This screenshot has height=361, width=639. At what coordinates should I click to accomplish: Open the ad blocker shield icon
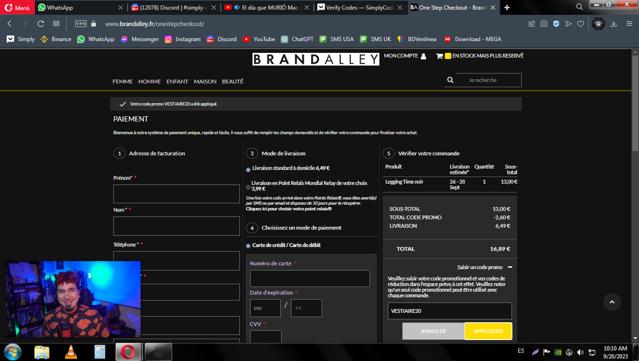[x=556, y=24]
